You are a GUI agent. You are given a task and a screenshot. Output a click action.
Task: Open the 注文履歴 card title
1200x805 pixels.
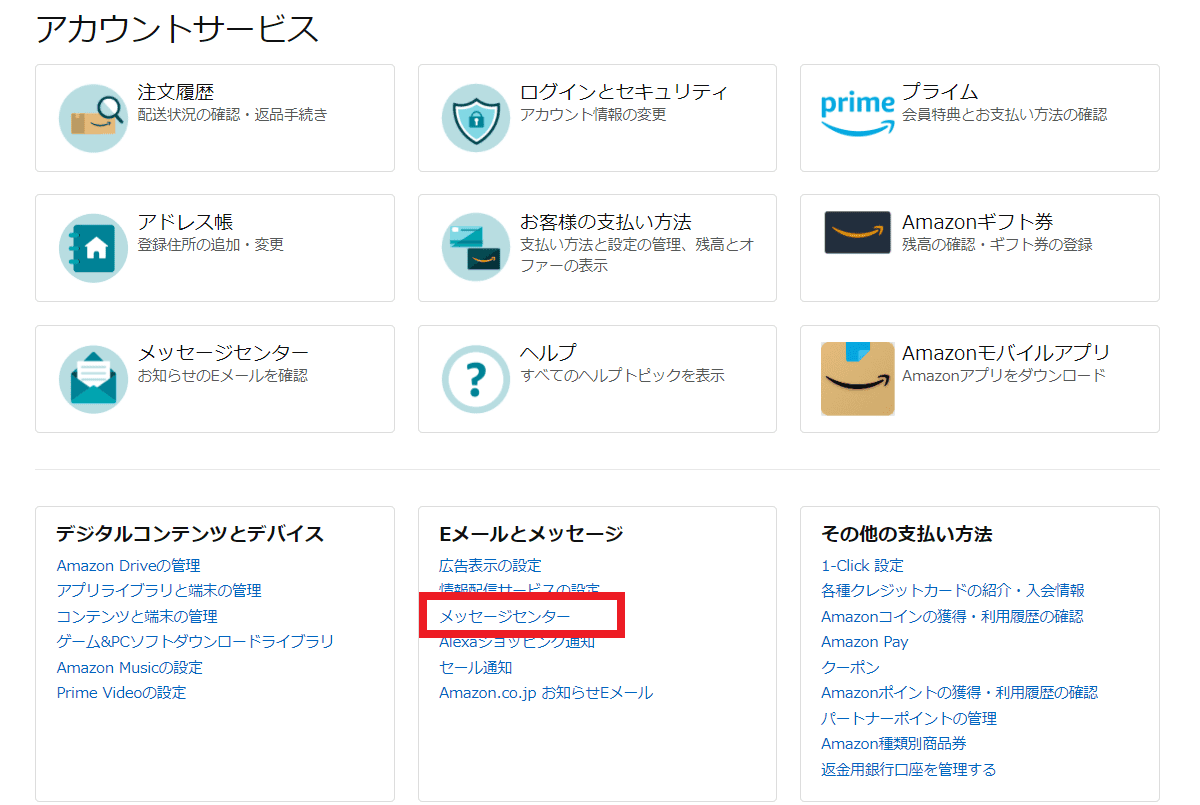click(x=176, y=92)
